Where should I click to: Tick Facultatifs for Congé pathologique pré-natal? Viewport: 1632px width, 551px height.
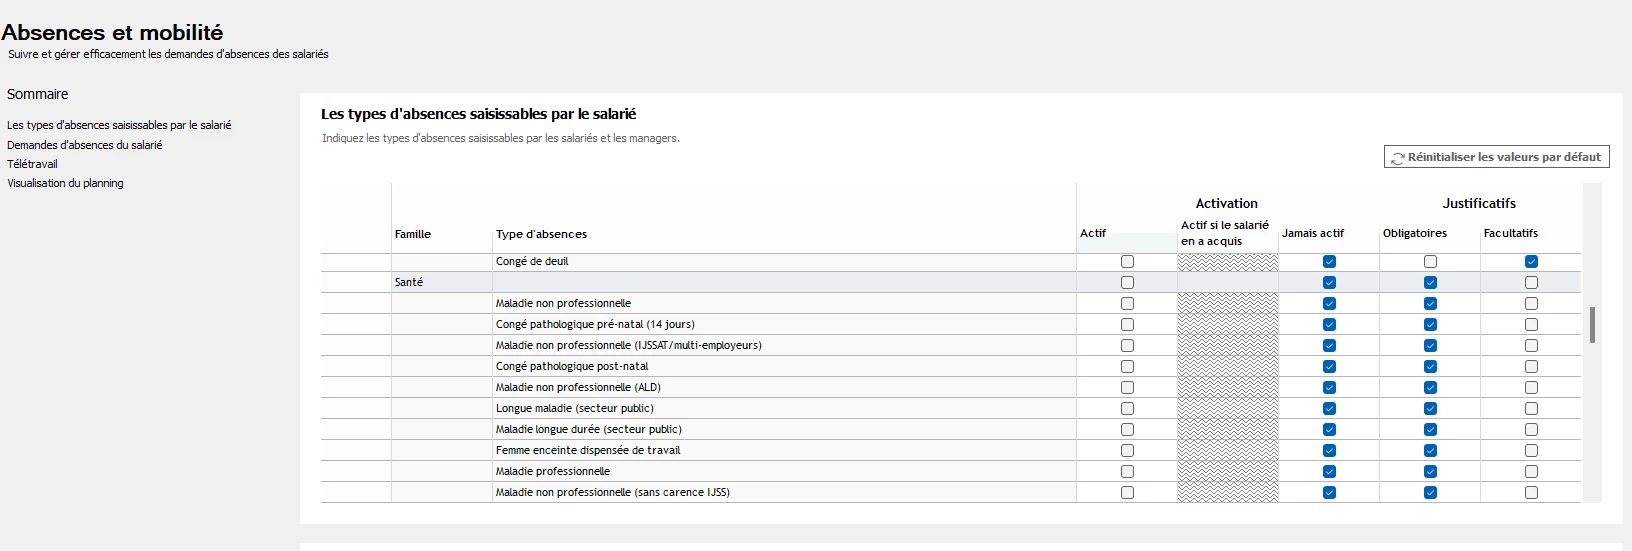pyautogui.click(x=1531, y=325)
